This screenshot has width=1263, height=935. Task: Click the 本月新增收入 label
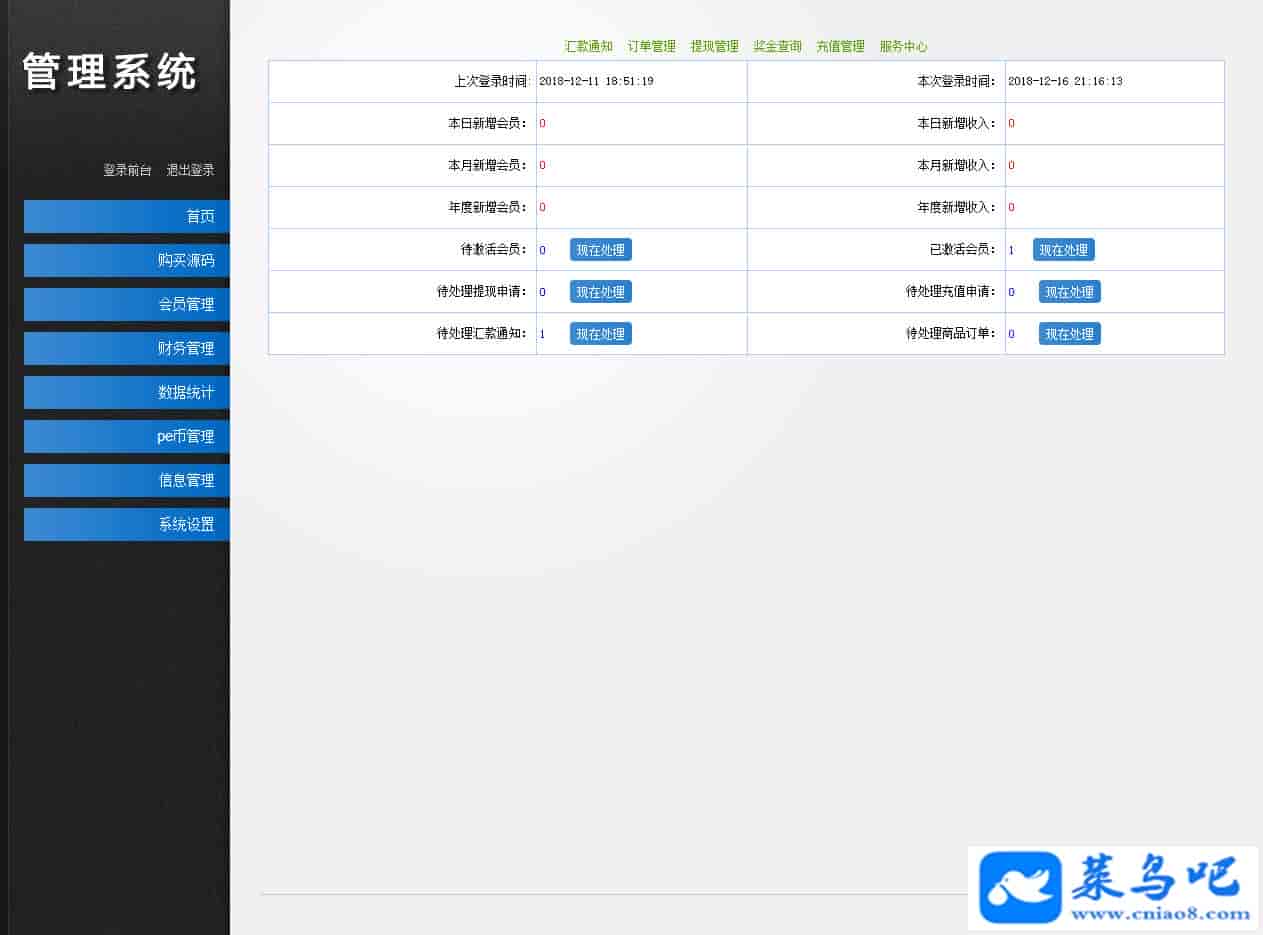957,165
